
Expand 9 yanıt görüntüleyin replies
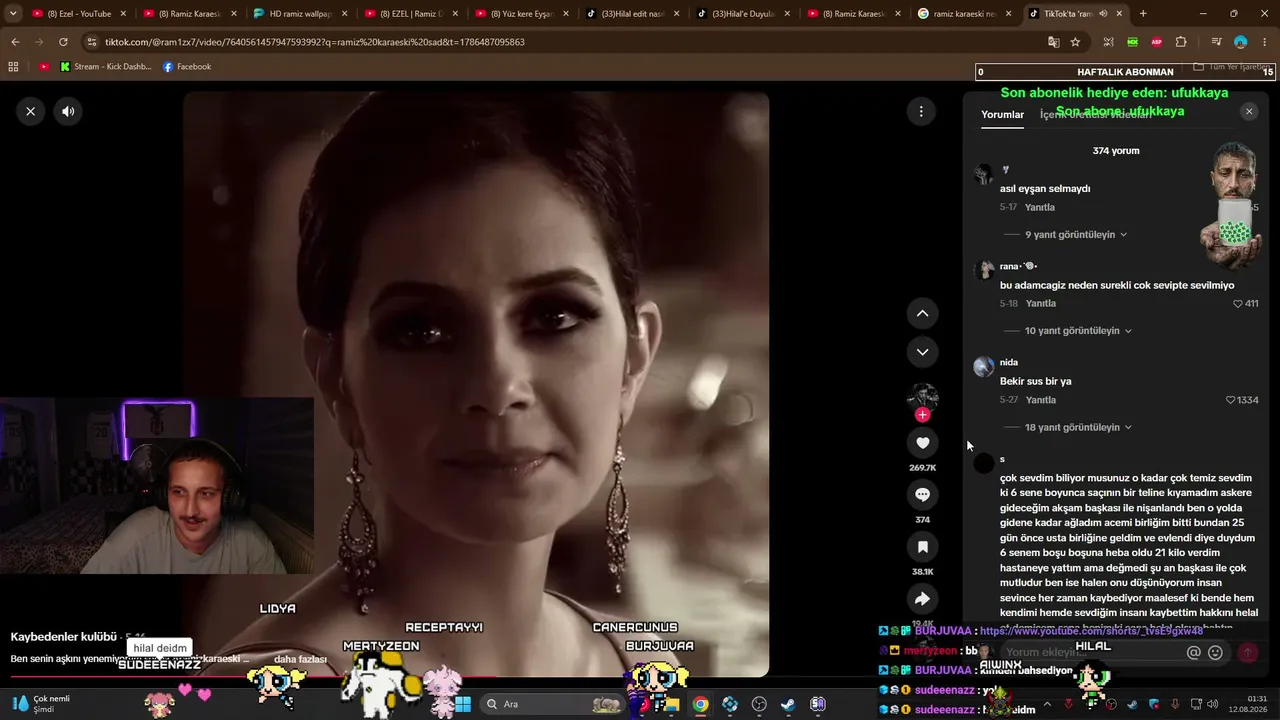coord(1077,235)
